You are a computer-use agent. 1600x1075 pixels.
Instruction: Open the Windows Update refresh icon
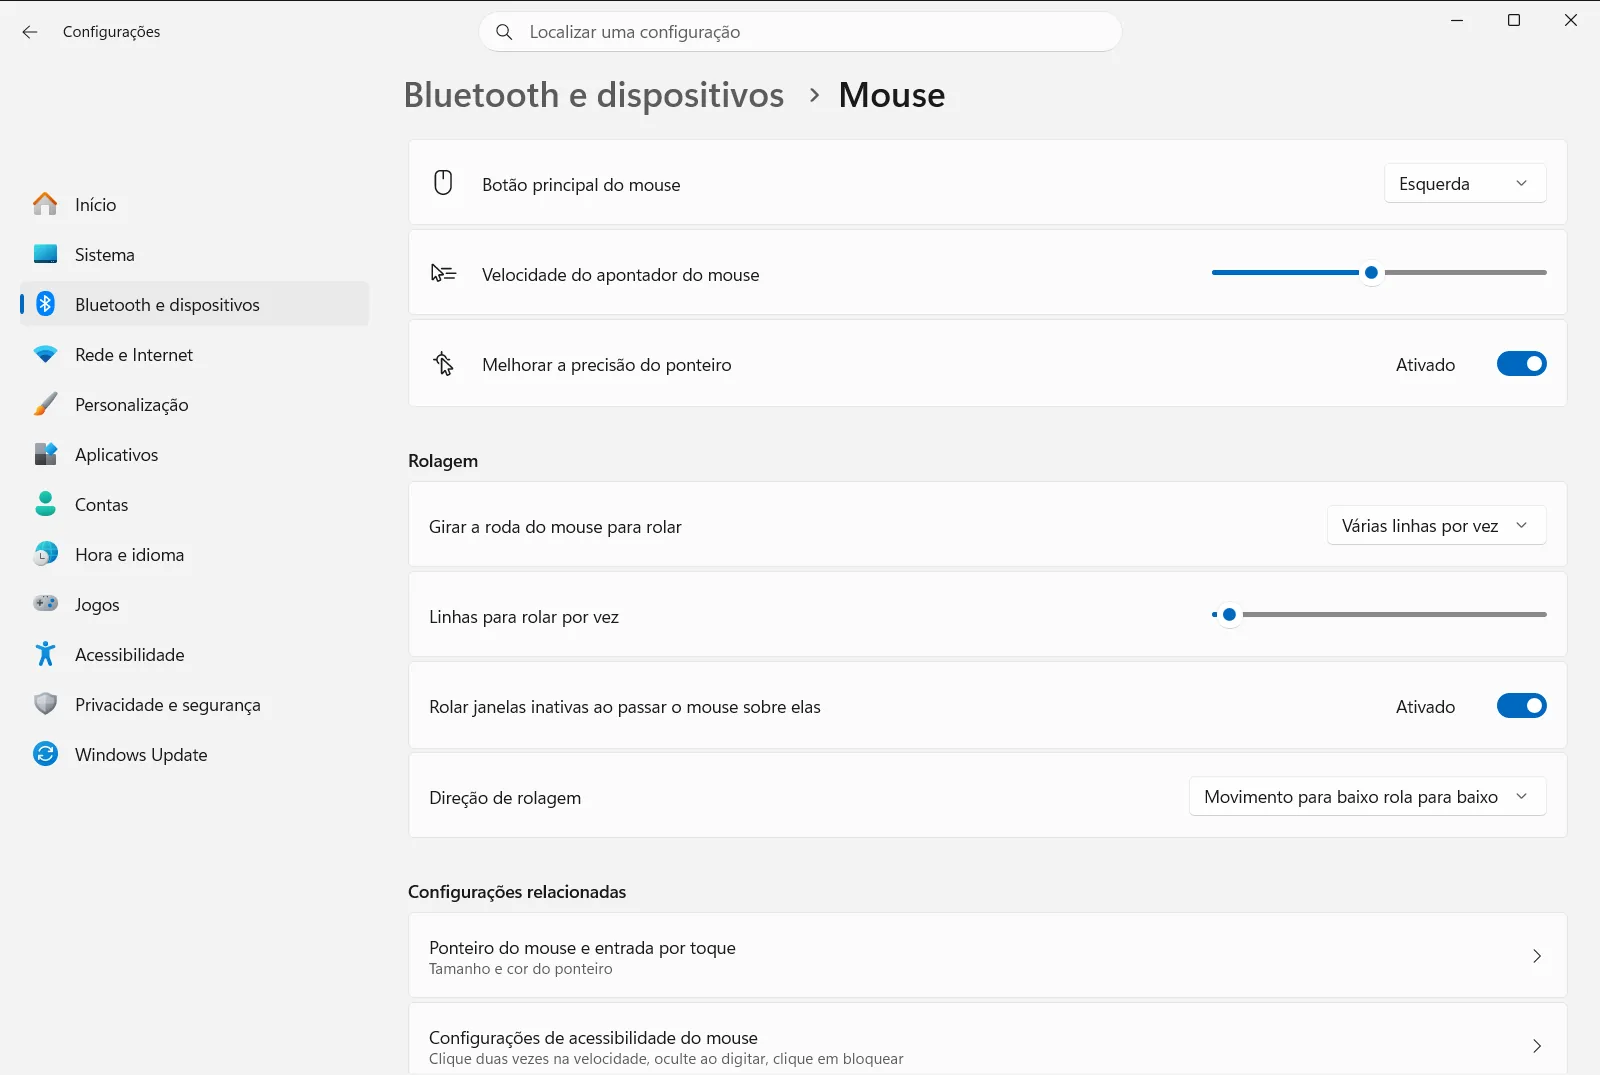pyautogui.click(x=45, y=754)
